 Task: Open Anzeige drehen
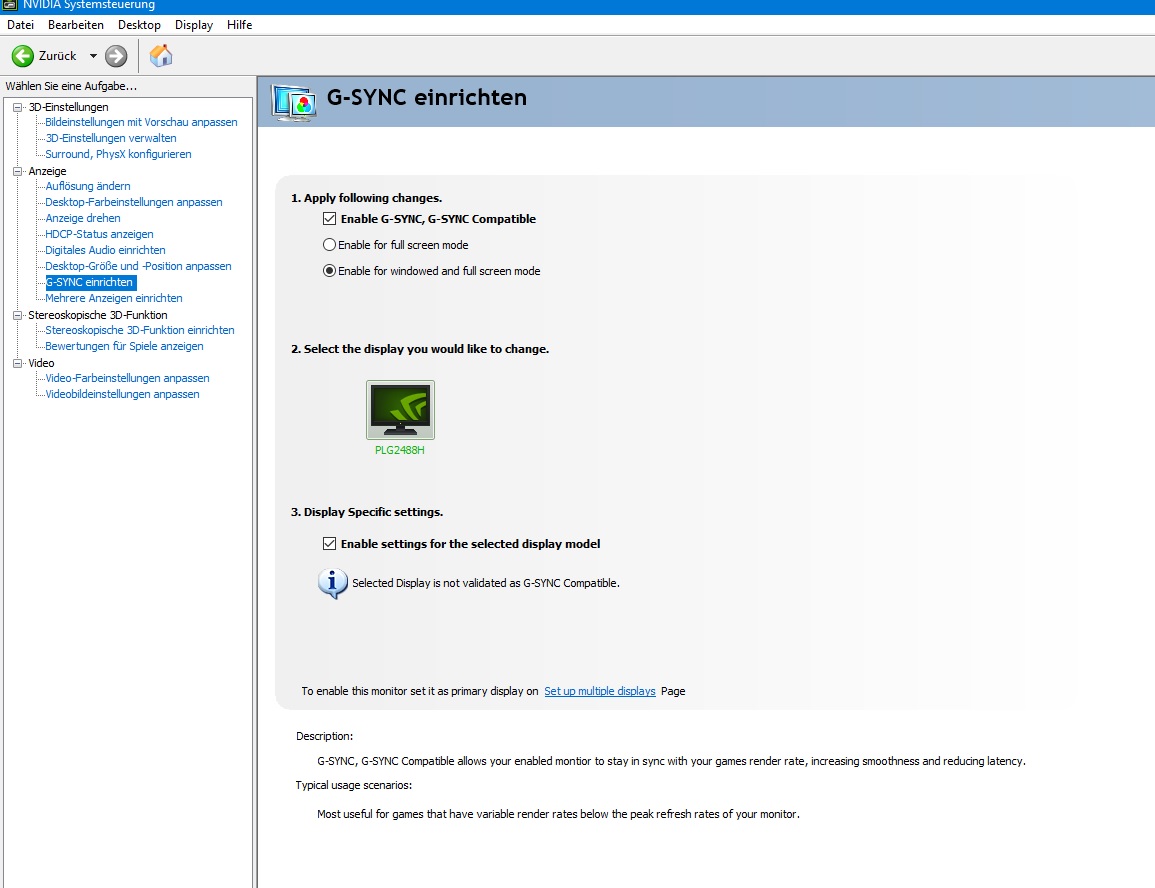click(82, 218)
